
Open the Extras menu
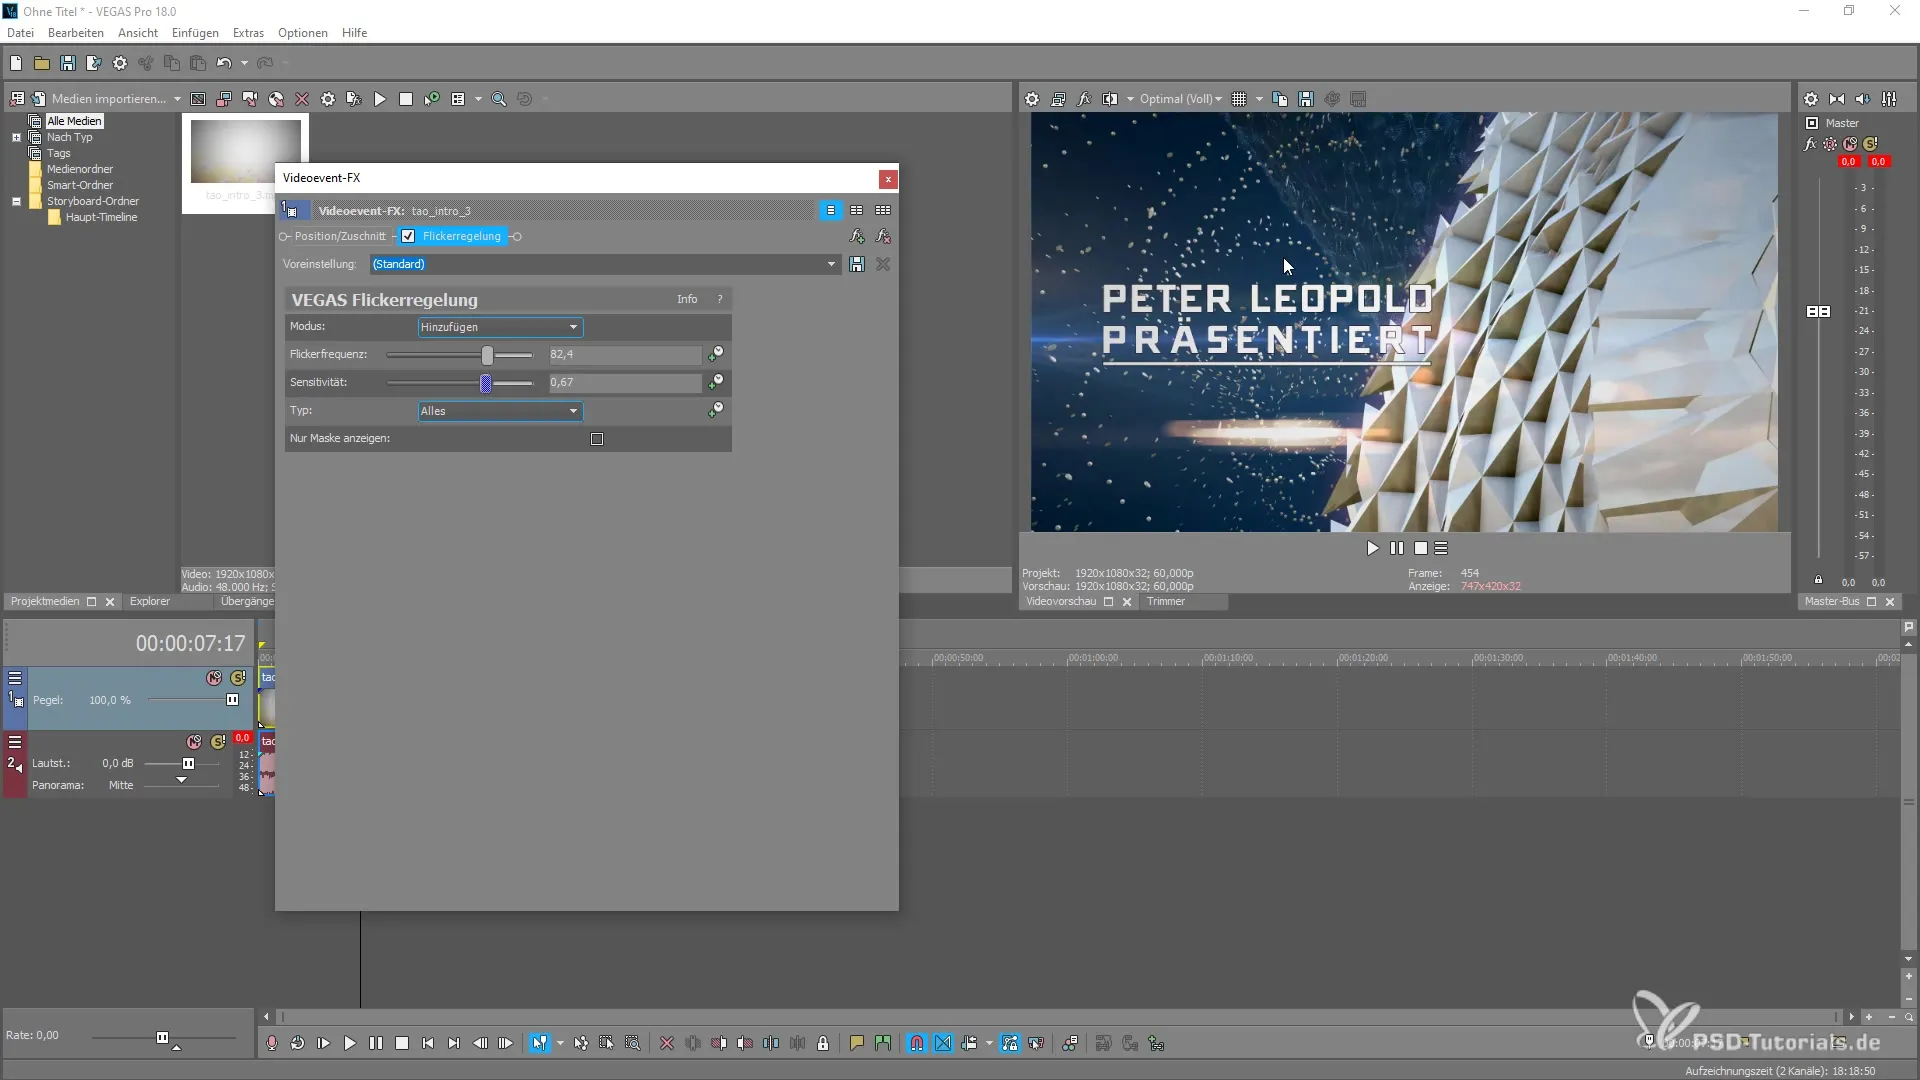(x=248, y=33)
